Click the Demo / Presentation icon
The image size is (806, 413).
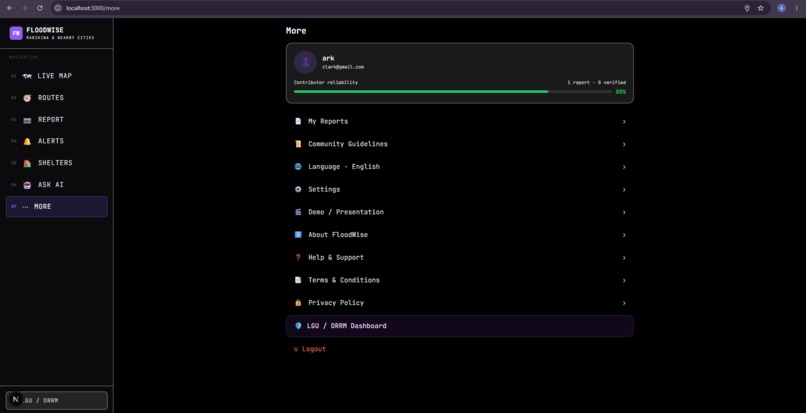pyautogui.click(x=298, y=212)
